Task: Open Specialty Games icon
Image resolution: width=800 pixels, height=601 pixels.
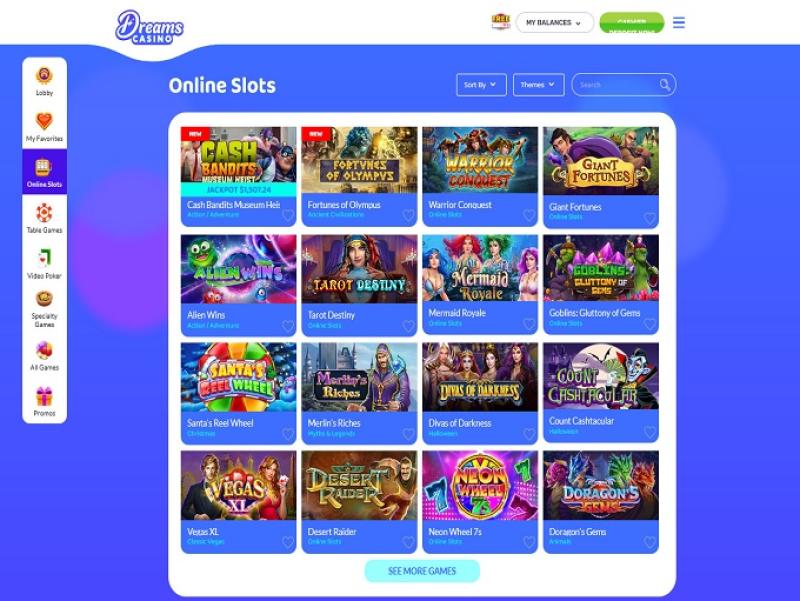Action: [x=44, y=298]
